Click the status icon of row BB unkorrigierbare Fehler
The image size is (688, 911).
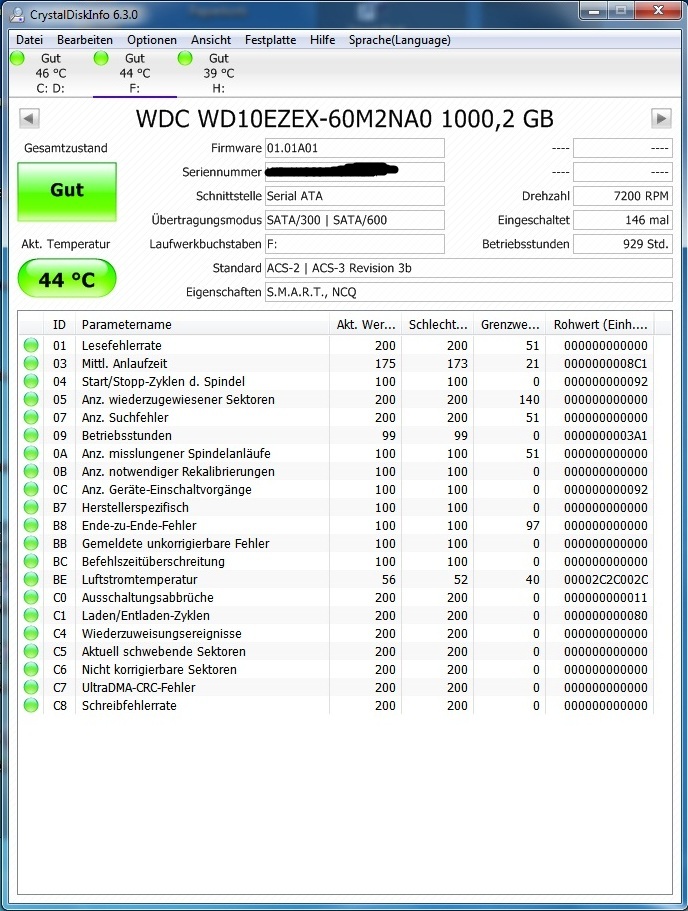pyautogui.click(x=31, y=543)
